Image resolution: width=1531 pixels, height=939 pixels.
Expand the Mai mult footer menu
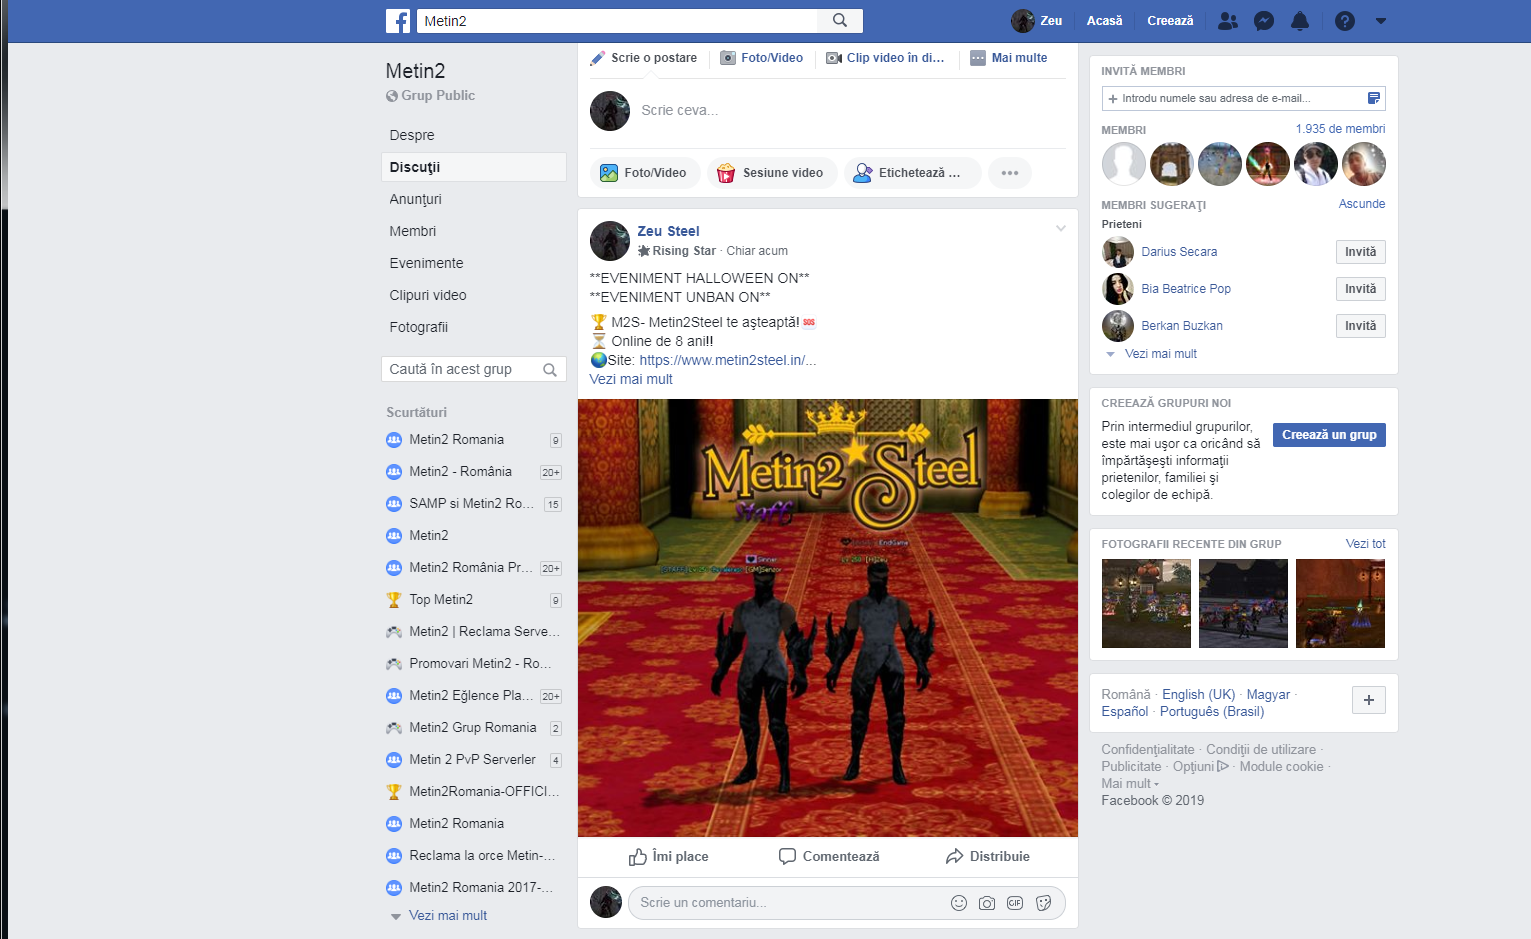tap(1130, 784)
